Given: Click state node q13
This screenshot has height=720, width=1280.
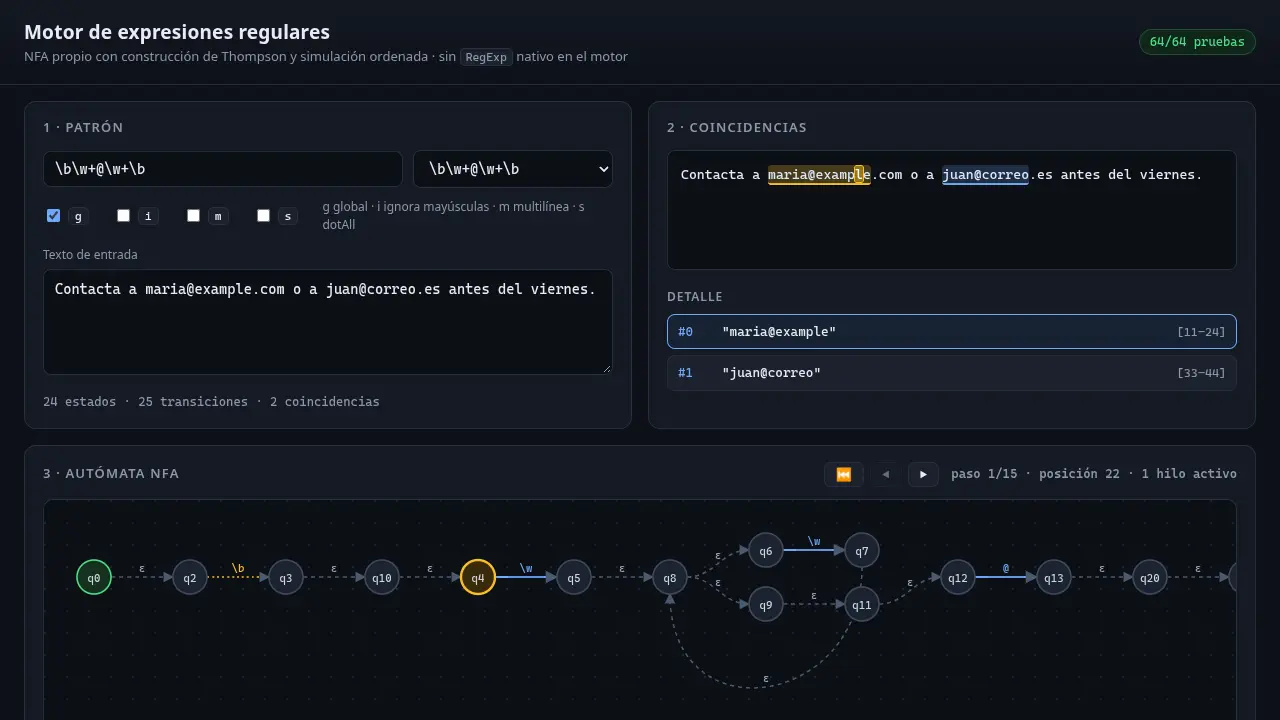Looking at the screenshot, I should [x=1054, y=578].
